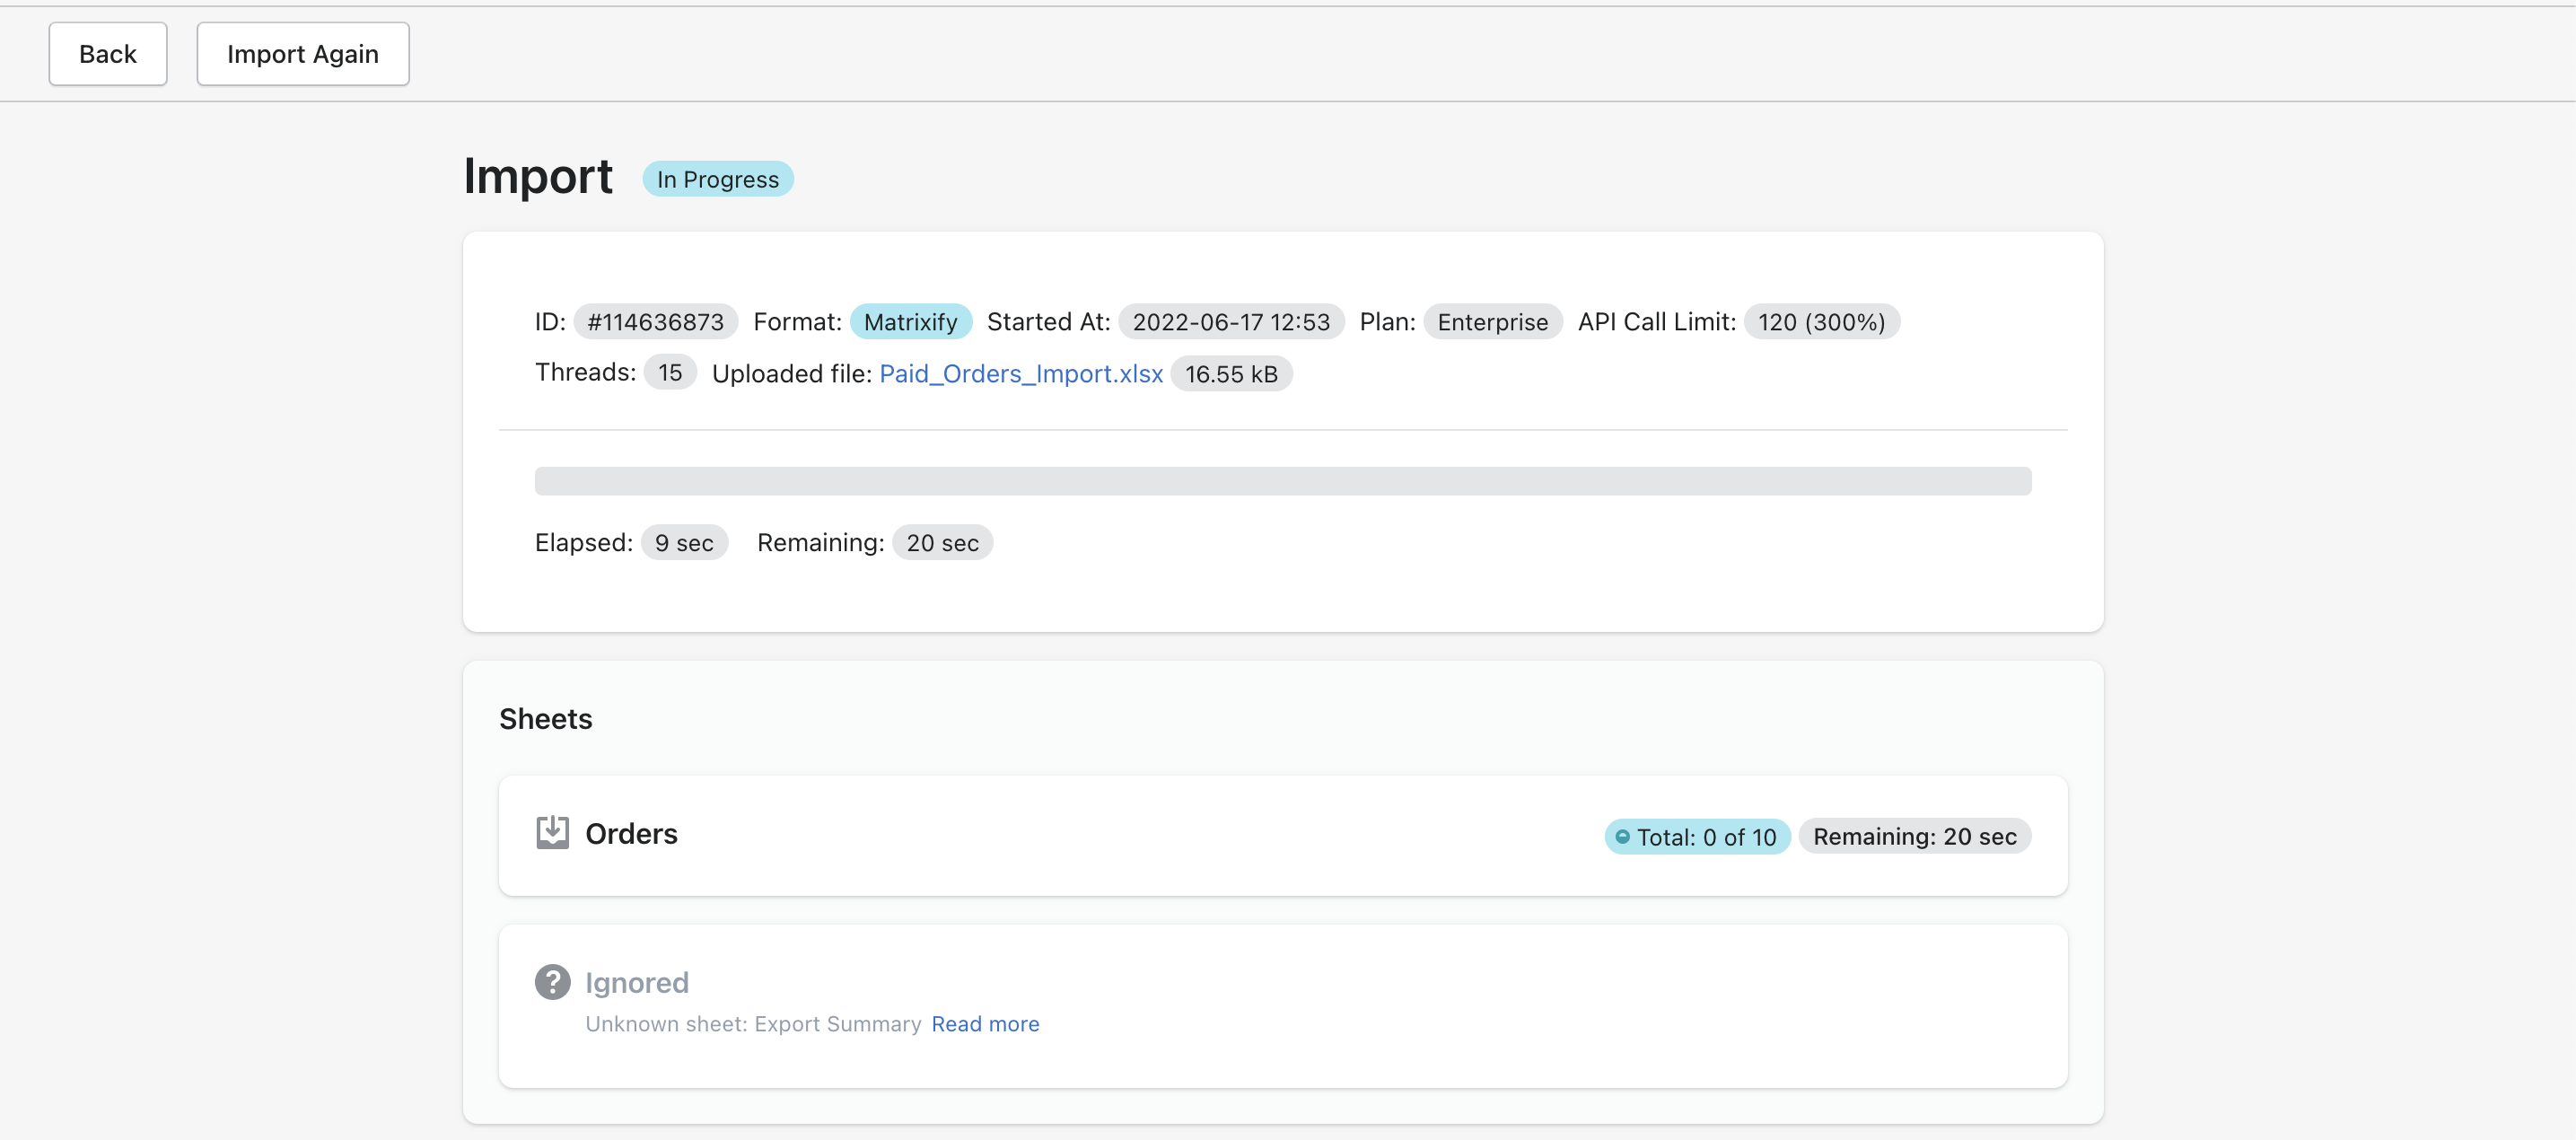Click the 16.55 kB file size badge
The height and width of the screenshot is (1140, 2576).
tap(1231, 374)
